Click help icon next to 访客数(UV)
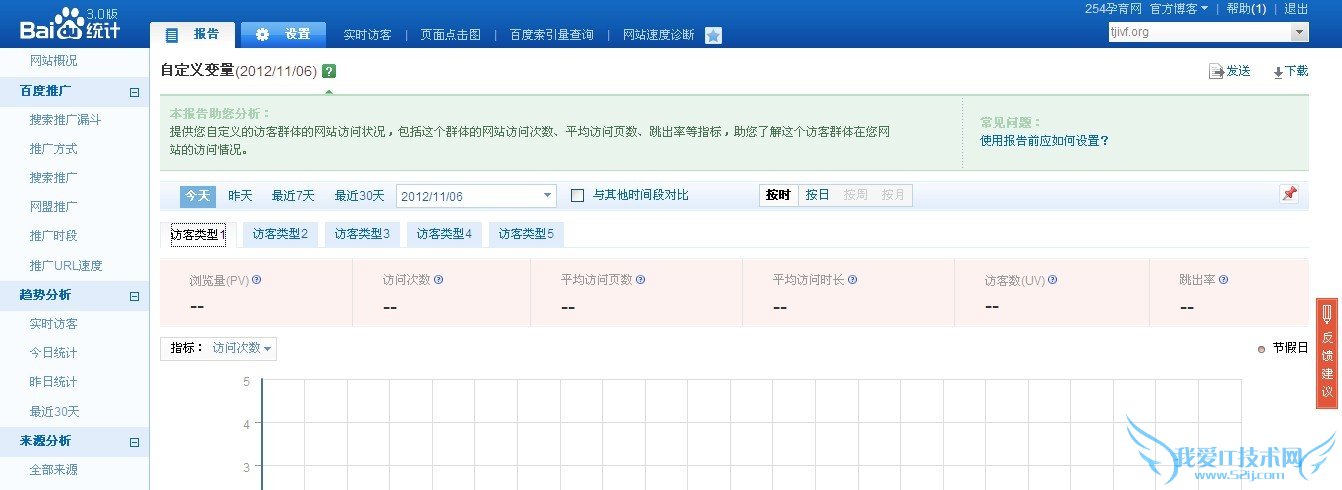The image size is (1342, 490). tap(1052, 280)
